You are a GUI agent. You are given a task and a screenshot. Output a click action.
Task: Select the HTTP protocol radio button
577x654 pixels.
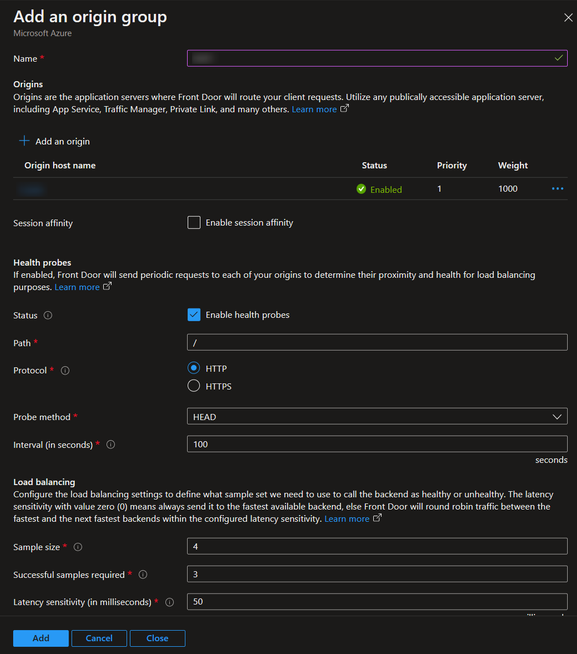click(x=194, y=368)
